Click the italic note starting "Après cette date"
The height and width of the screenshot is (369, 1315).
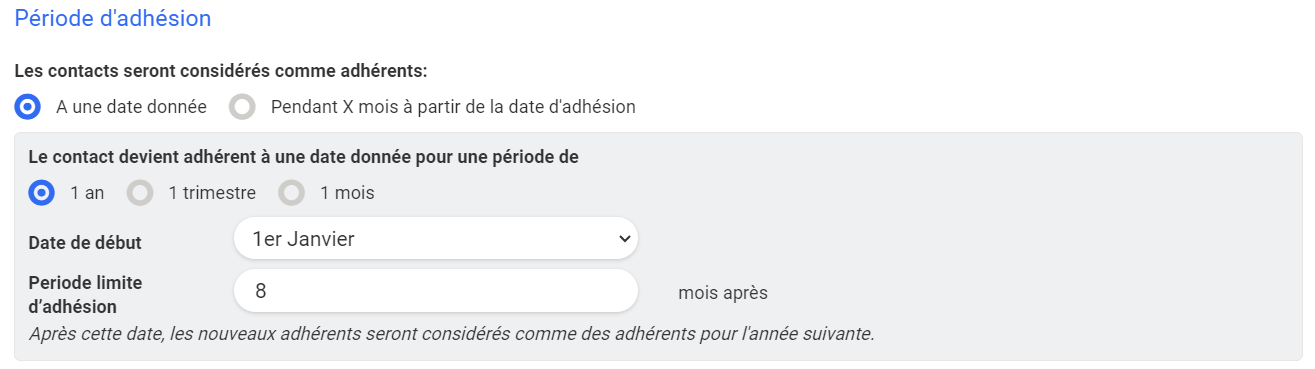pos(451,333)
